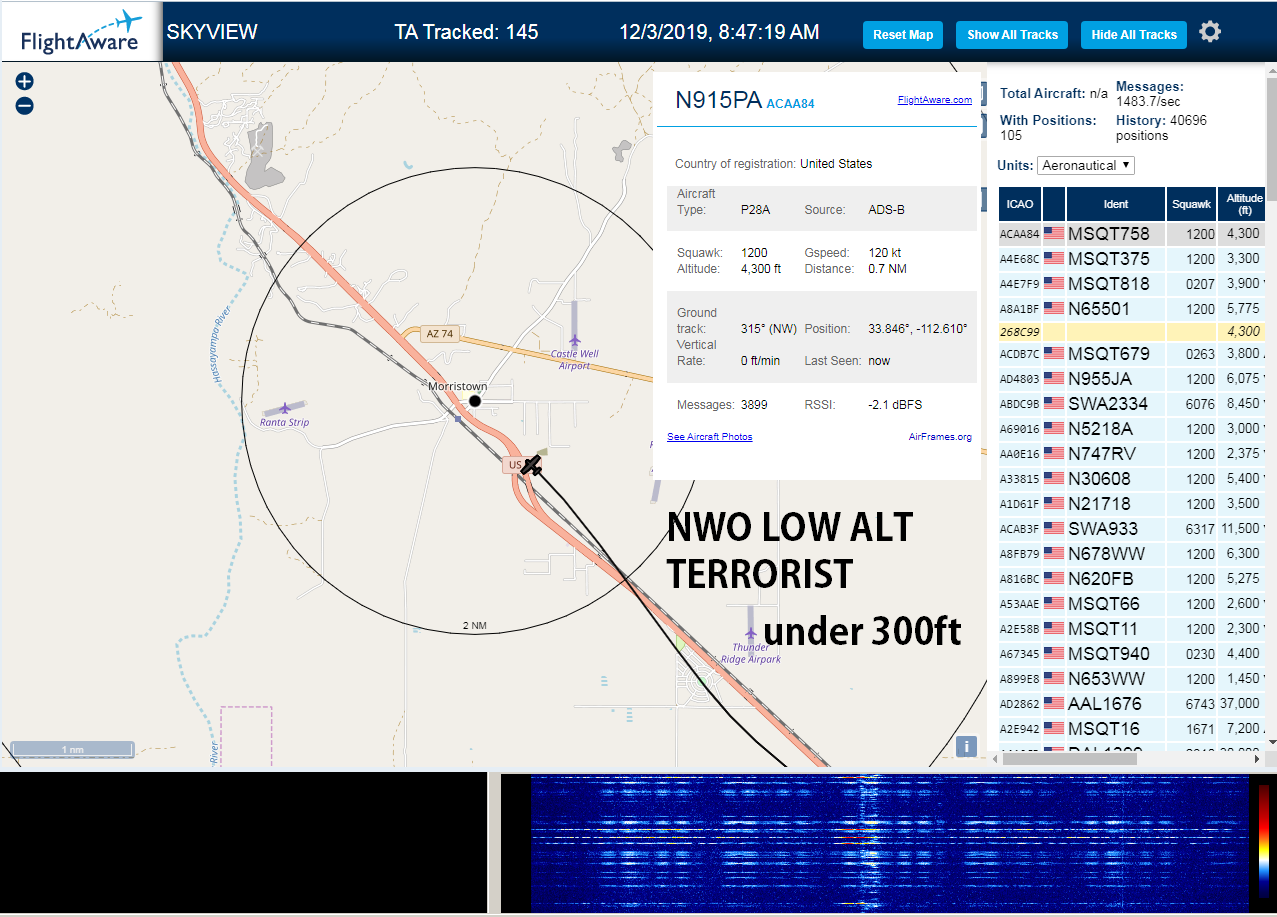Screen dimensions: 1277x917
Task: Select the SWA2334 aircraft row
Action: tap(1132, 404)
